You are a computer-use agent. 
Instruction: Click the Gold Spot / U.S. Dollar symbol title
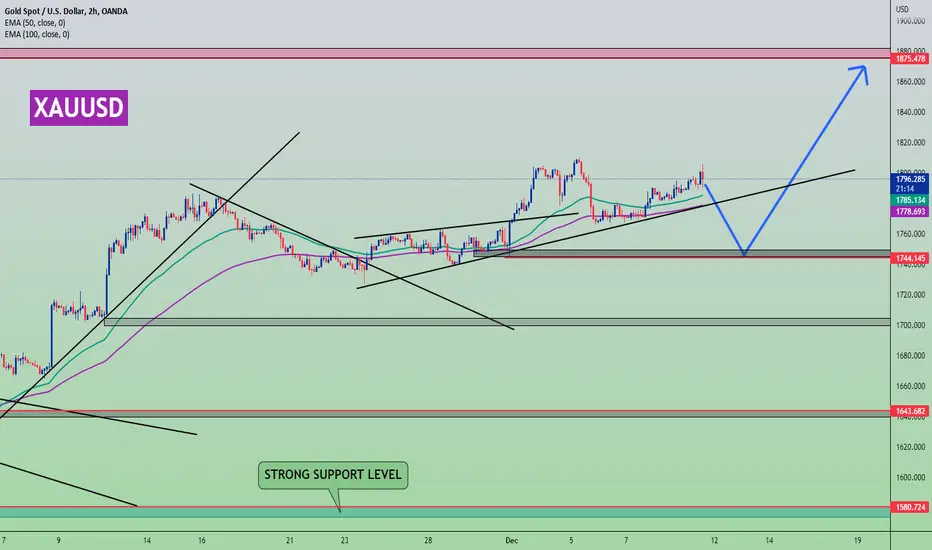click(65, 11)
